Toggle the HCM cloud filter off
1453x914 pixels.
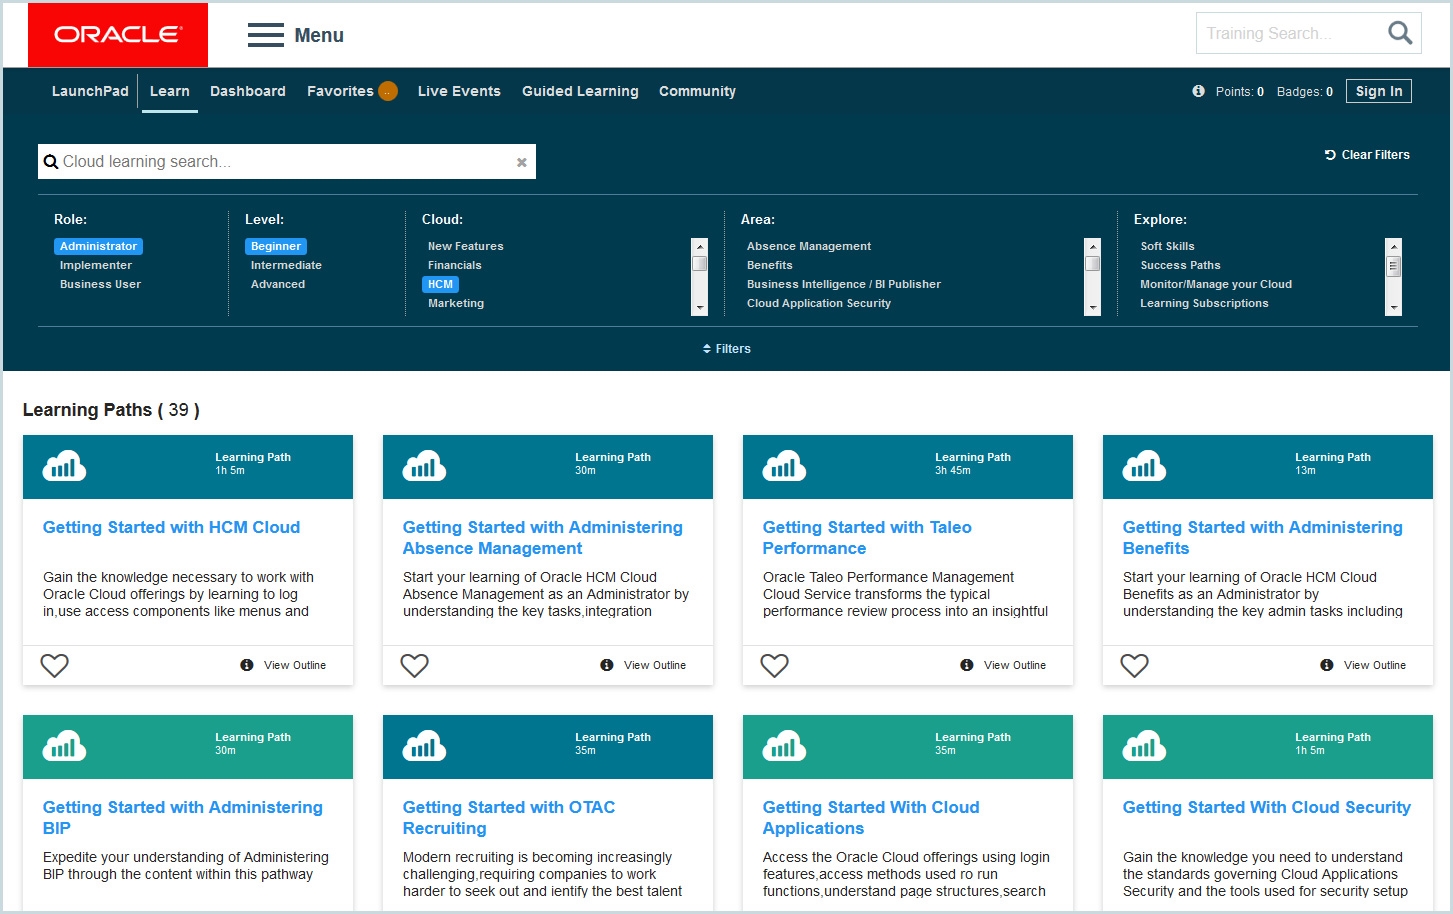coord(440,284)
